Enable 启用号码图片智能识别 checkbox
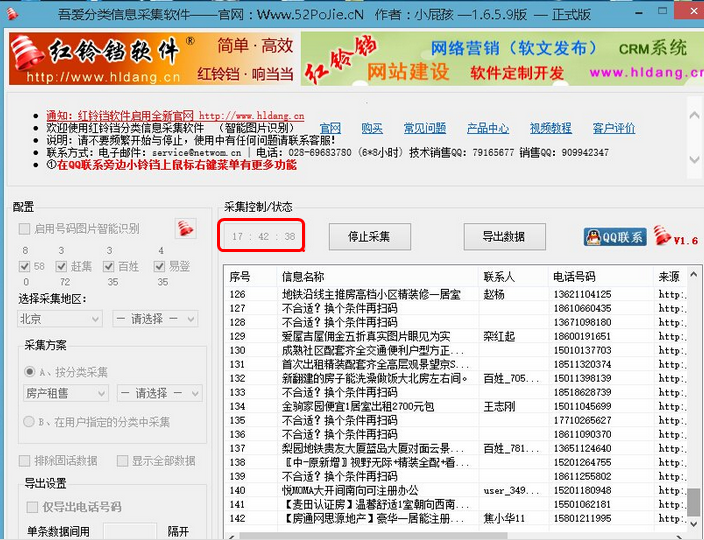Image resolution: width=704 pixels, height=540 pixels. click(24, 229)
